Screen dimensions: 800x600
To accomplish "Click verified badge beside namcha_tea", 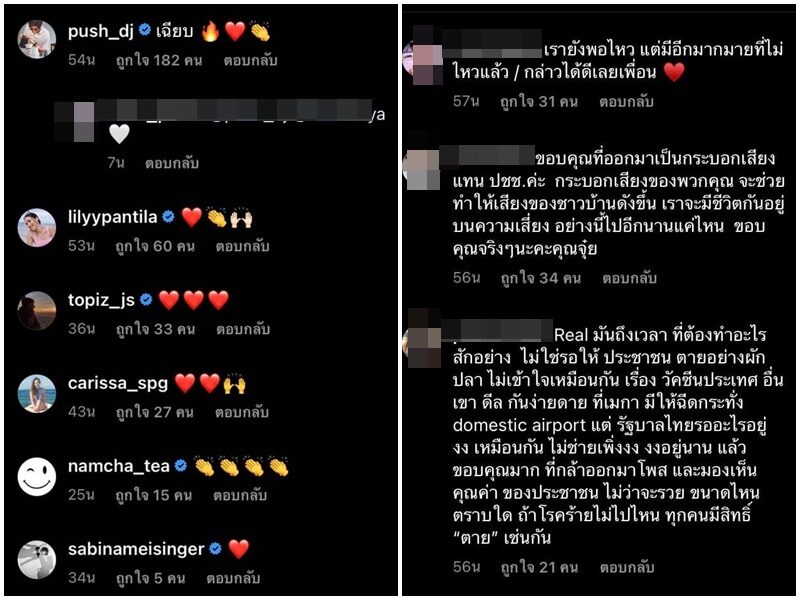I will tap(181, 466).
